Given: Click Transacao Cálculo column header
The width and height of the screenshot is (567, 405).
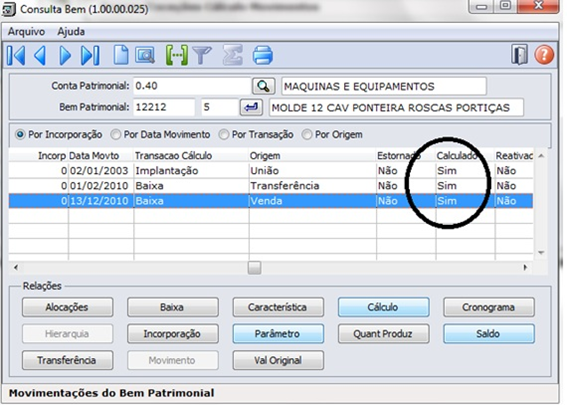Looking at the screenshot, I should (x=191, y=156).
